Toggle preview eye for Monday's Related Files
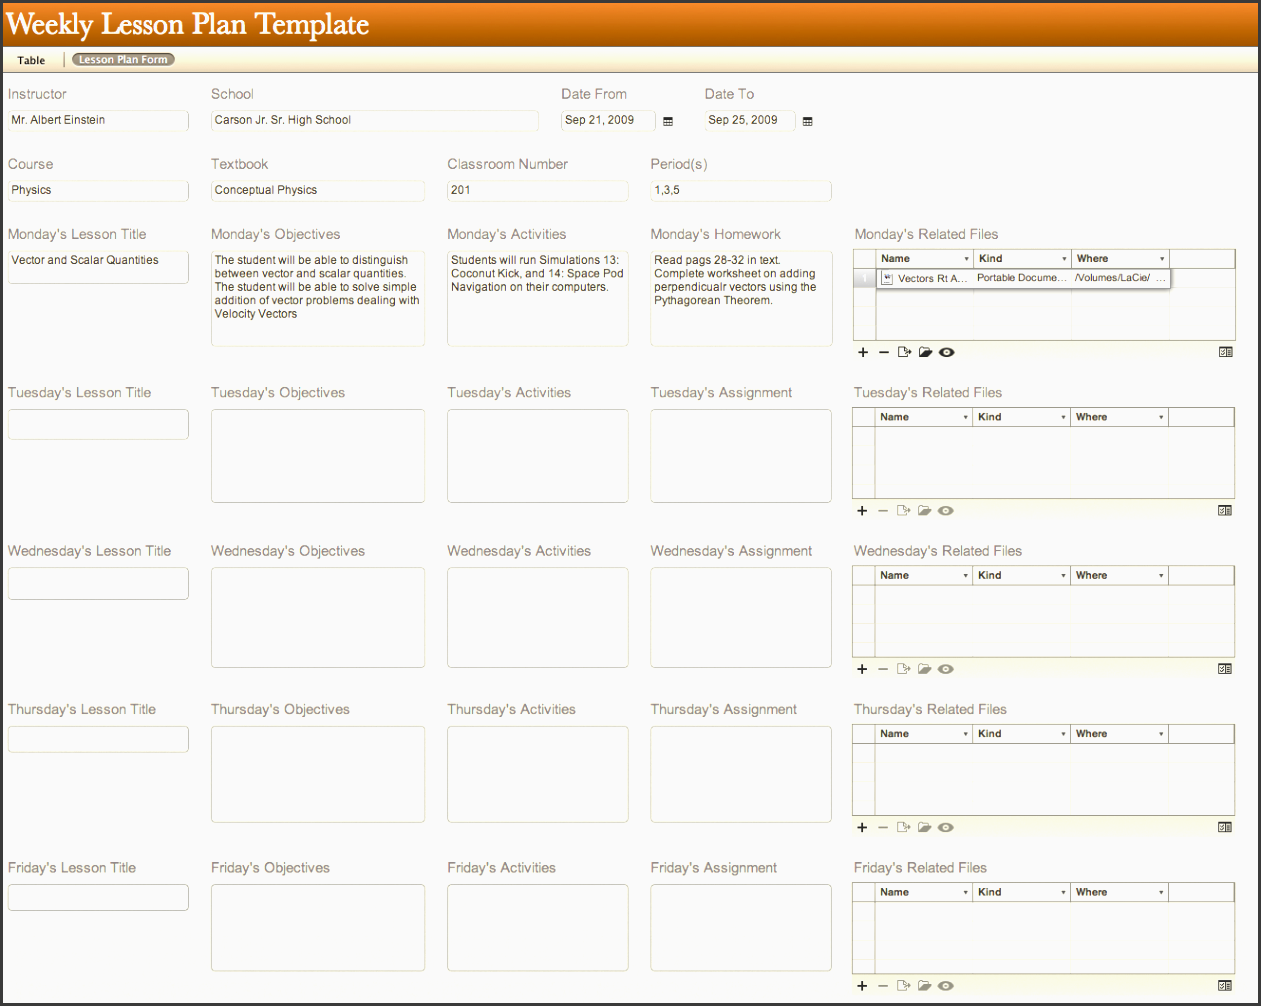This screenshot has height=1006, width=1261. click(947, 352)
